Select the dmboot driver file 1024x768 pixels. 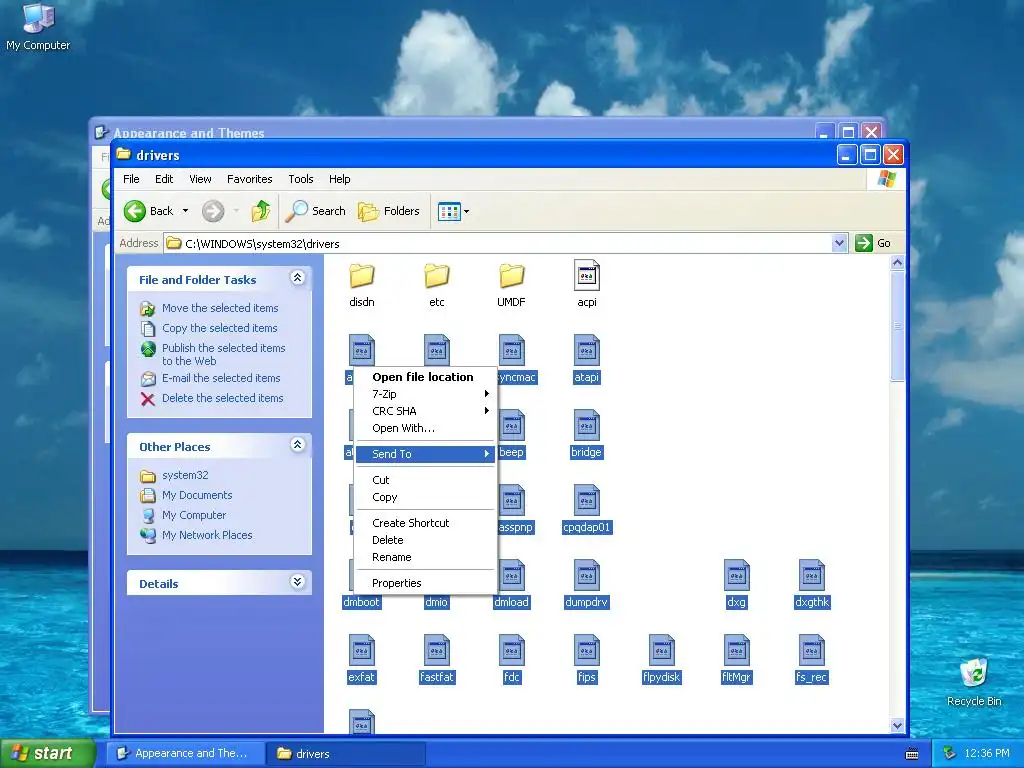tap(361, 602)
